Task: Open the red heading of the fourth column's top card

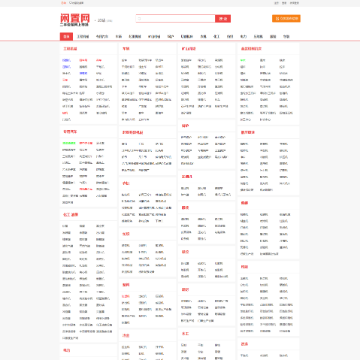Action: (251, 49)
